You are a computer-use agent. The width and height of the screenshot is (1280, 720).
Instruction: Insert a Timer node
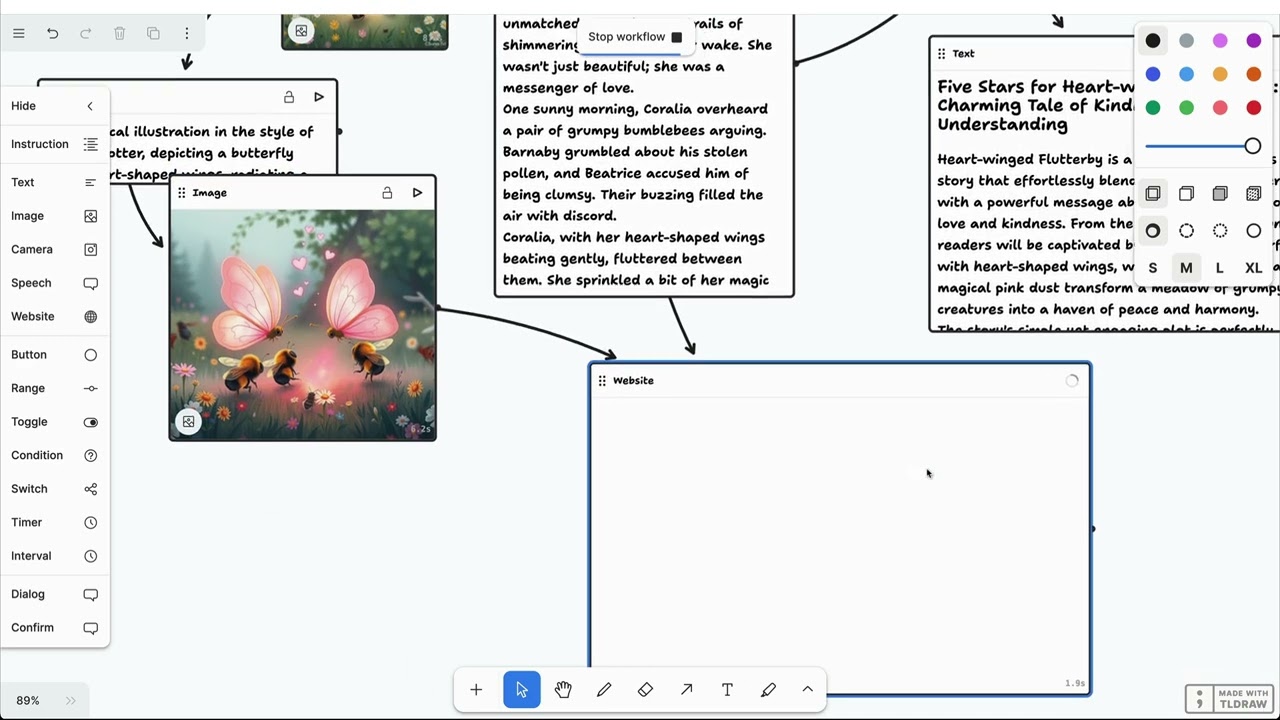(x=55, y=522)
